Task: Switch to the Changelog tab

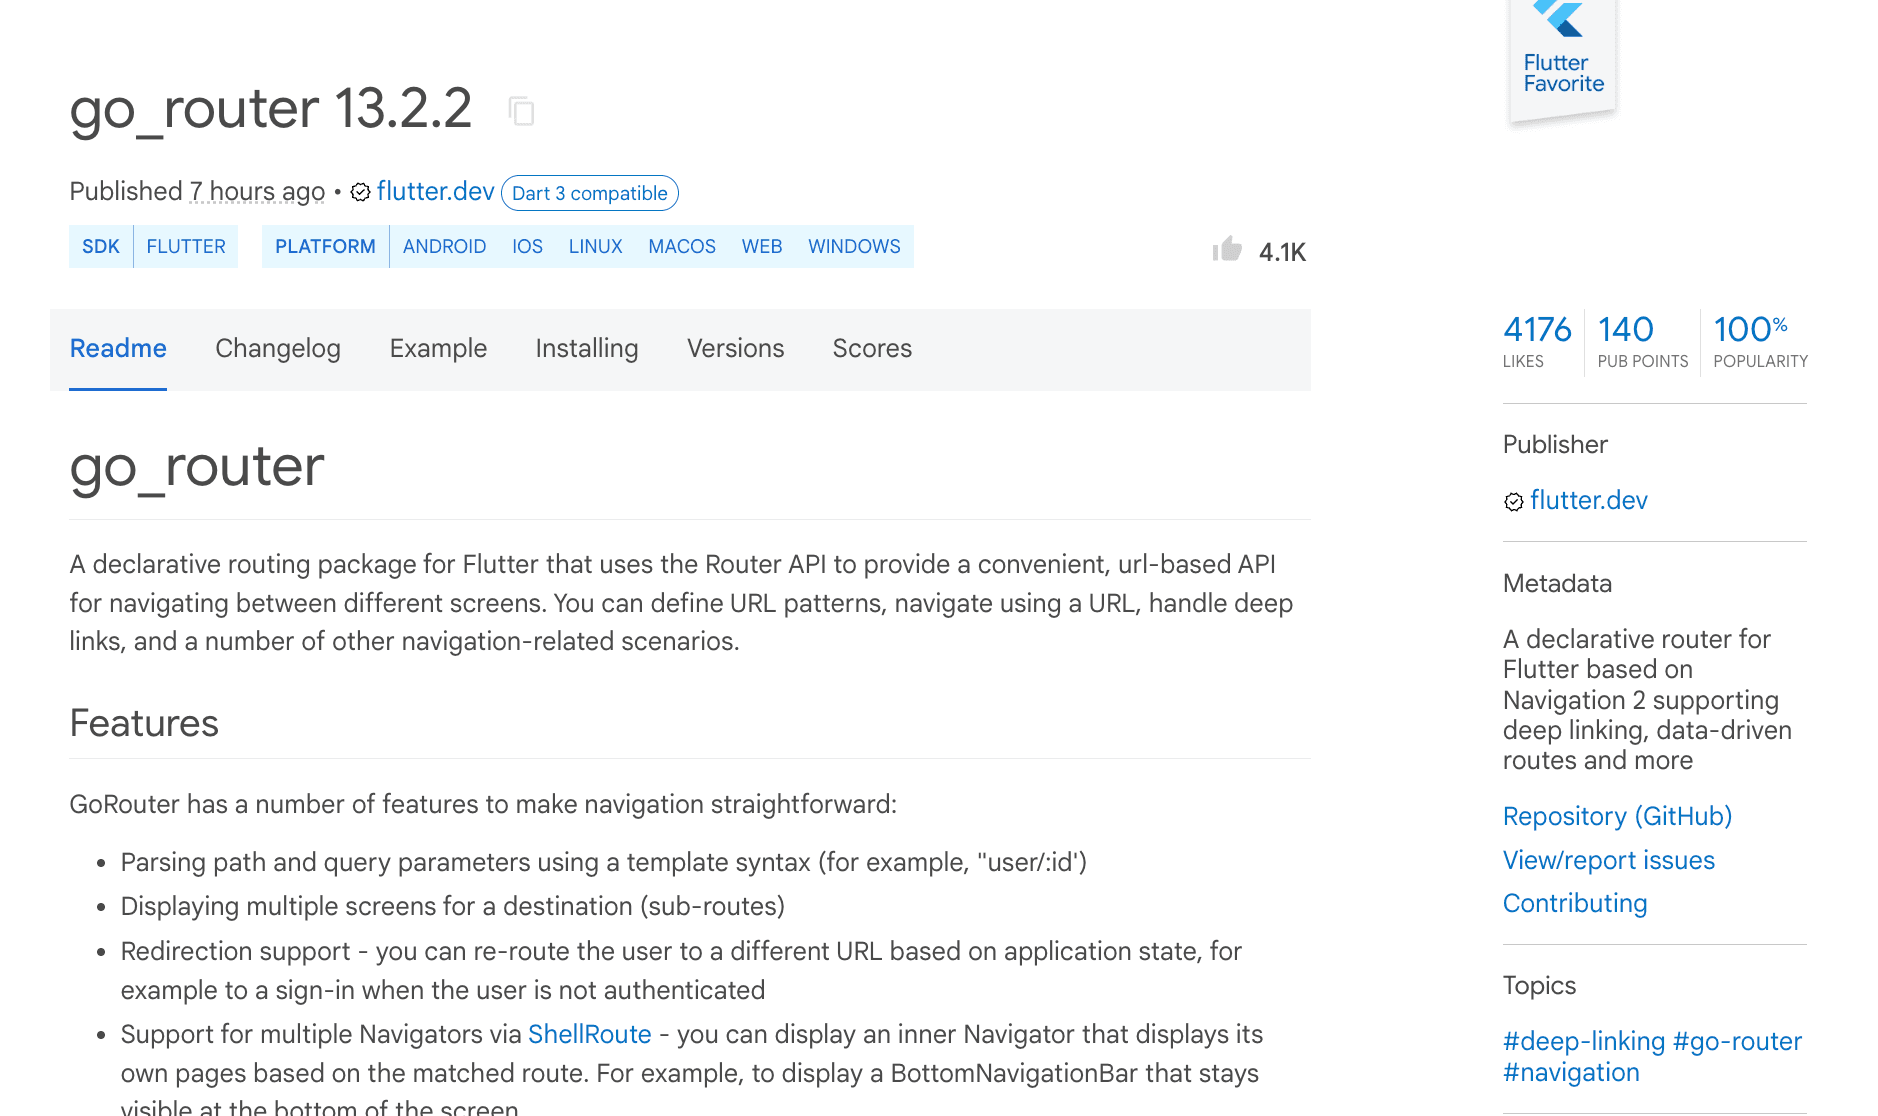Action: (278, 348)
